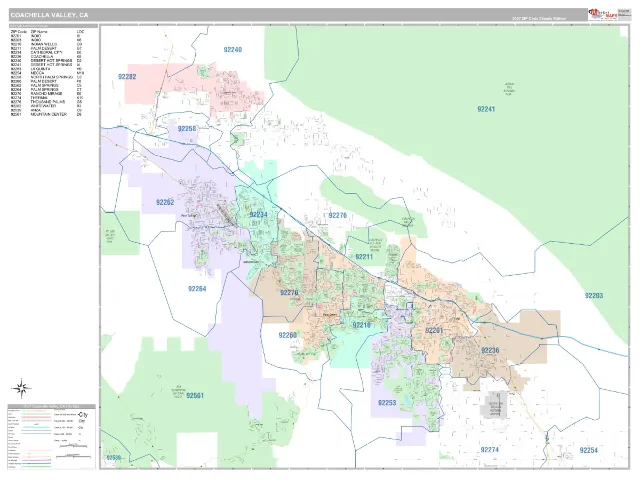Viewport: 640px width, 480px height.
Task: Select ZIP label 92262 on the map
Action: [x=165, y=202]
